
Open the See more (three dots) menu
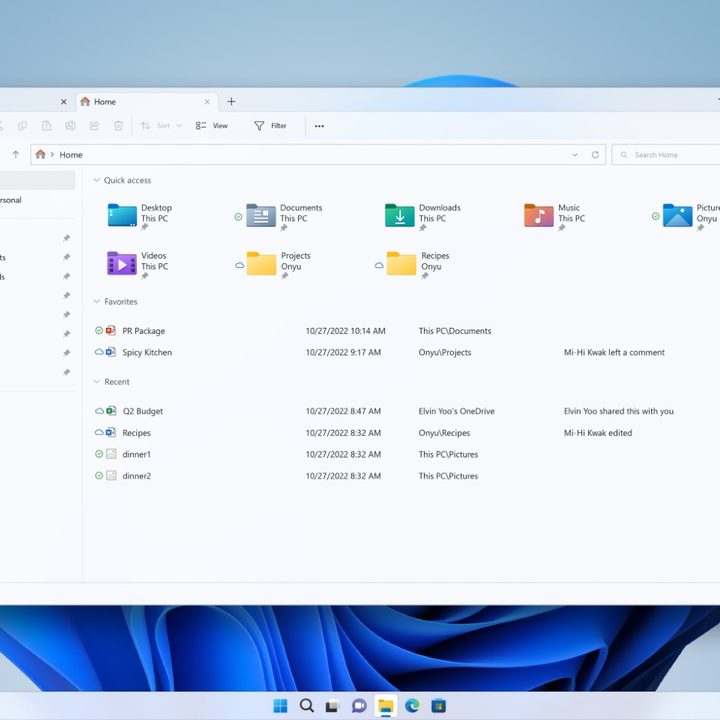pyautogui.click(x=319, y=126)
